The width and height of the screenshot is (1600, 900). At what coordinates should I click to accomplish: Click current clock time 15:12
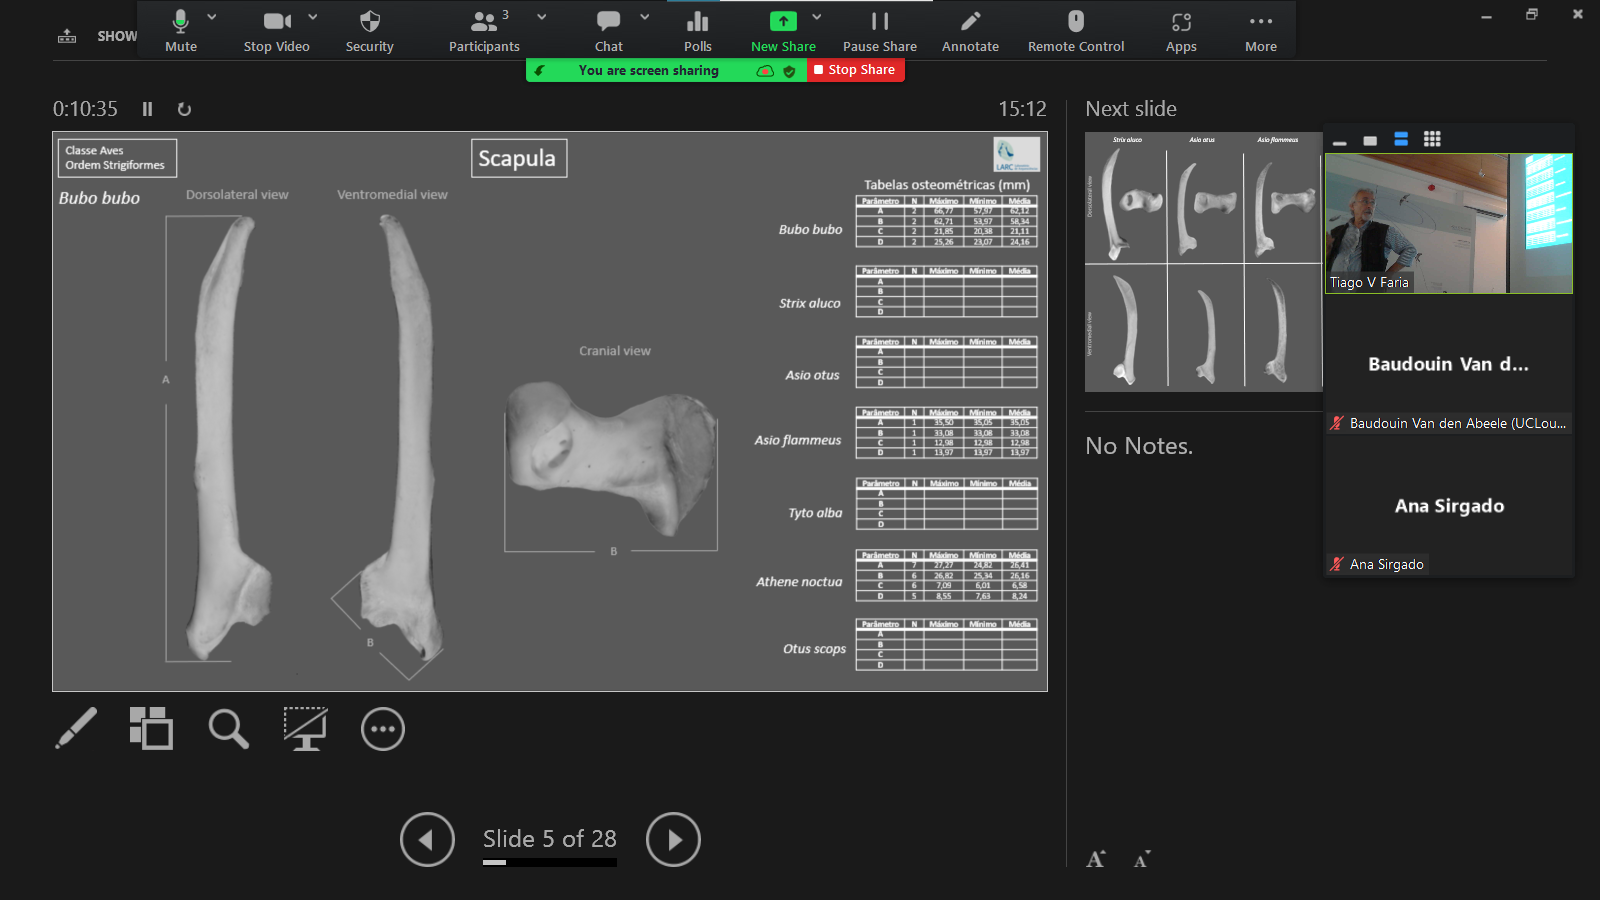coord(1022,109)
